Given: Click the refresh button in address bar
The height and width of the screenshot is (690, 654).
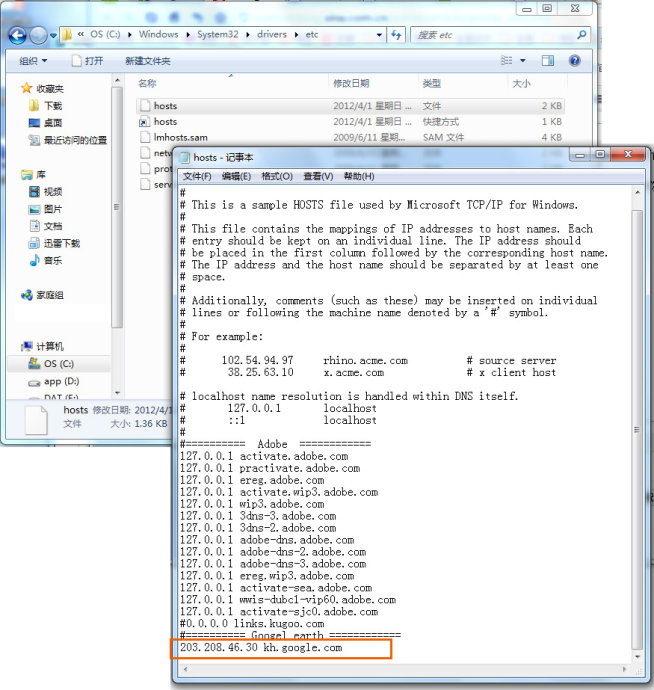Looking at the screenshot, I should 396,35.
